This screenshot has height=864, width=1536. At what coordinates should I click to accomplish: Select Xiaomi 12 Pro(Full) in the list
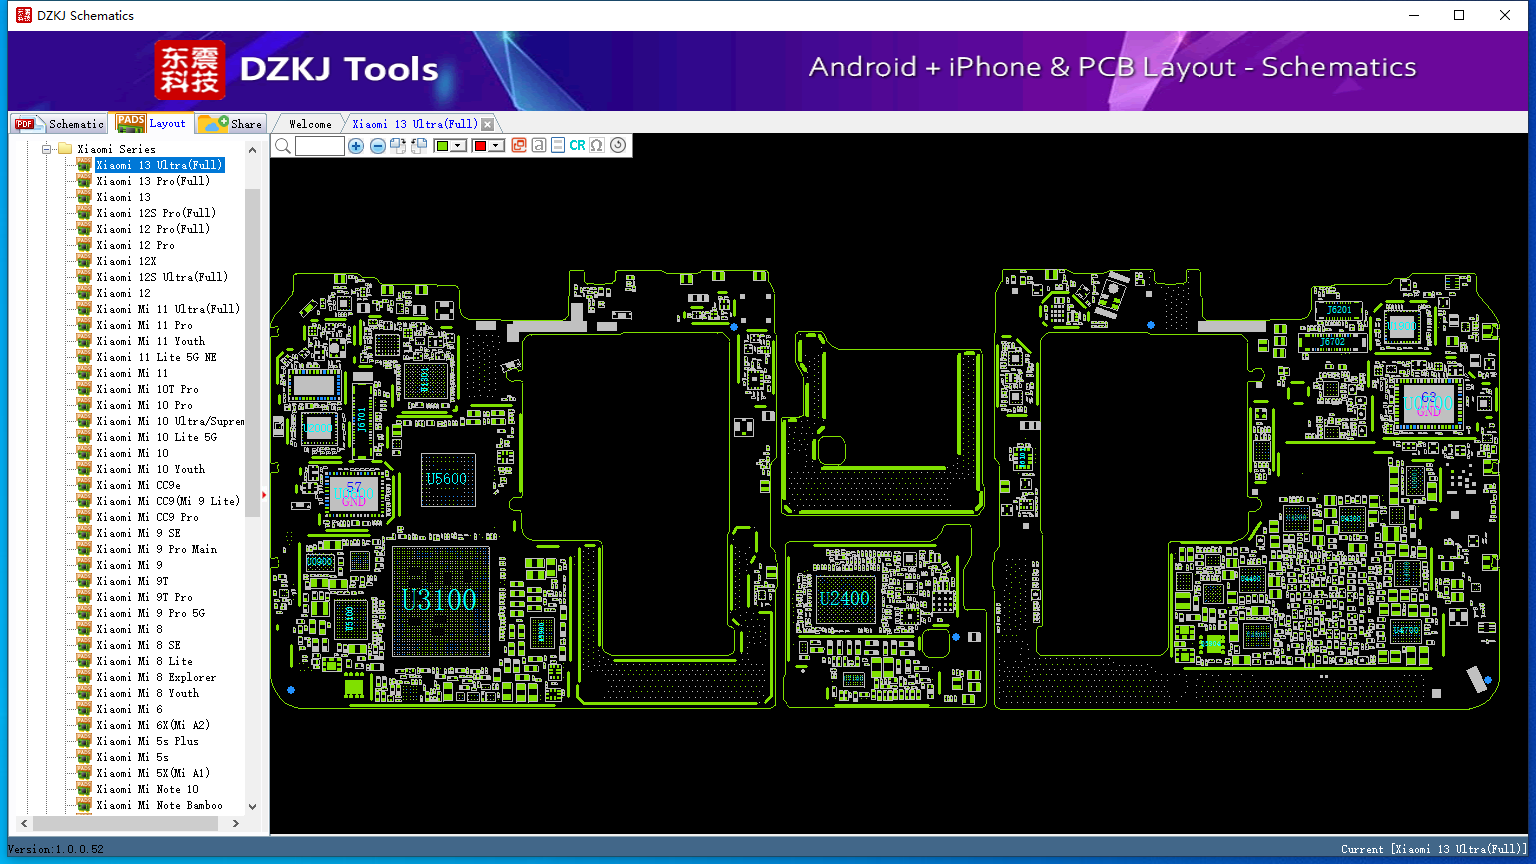tap(153, 229)
